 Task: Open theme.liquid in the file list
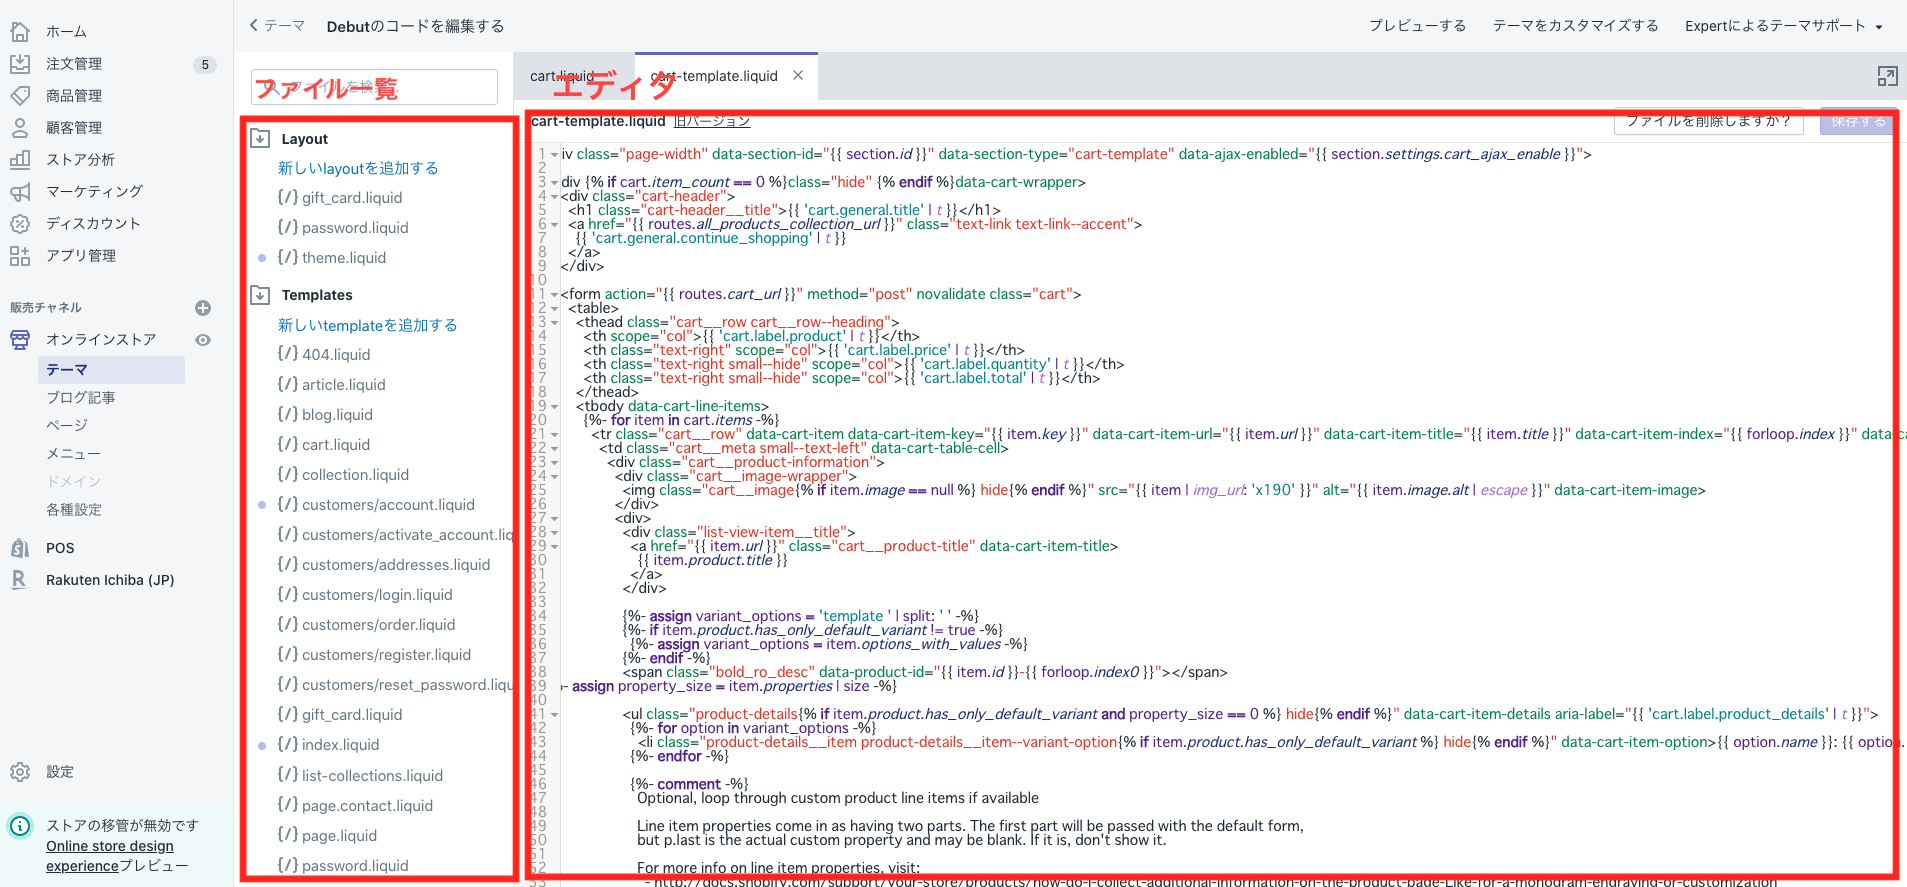[x=343, y=258]
